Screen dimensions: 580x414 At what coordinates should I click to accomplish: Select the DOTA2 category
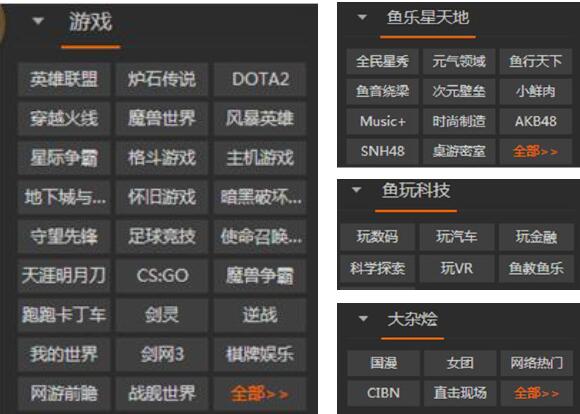(260, 79)
